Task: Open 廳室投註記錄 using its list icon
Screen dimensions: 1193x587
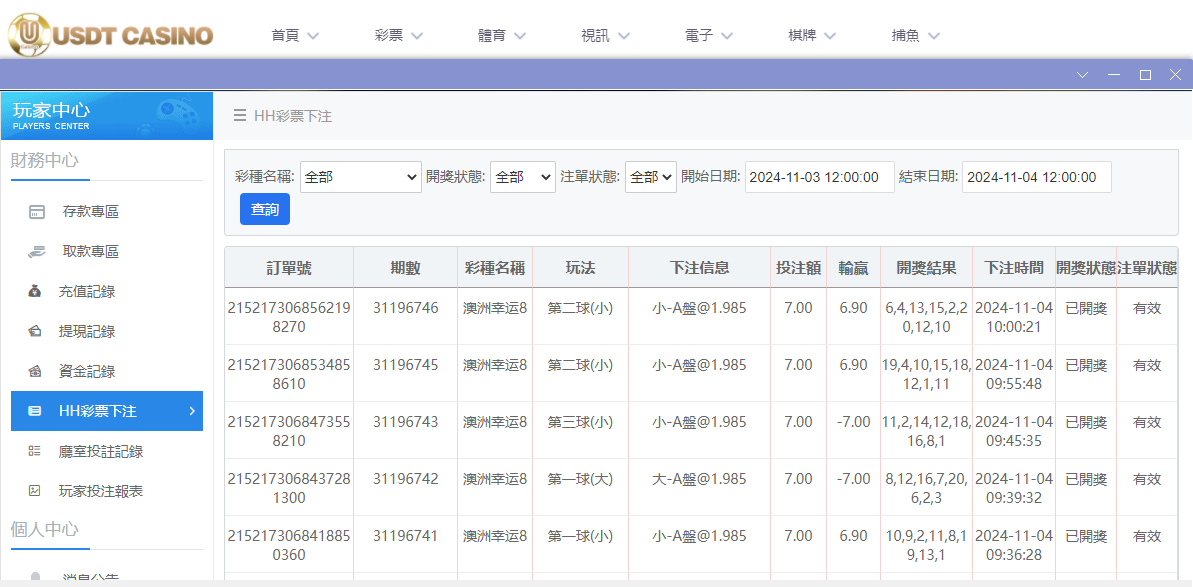Action: pos(33,451)
